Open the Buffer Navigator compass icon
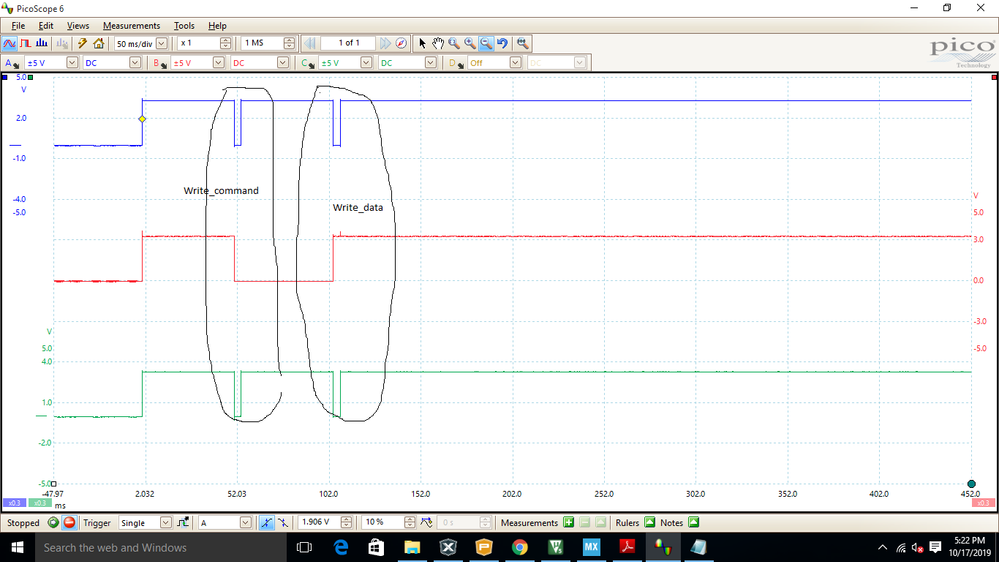Image resolution: width=999 pixels, height=562 pixels. (x=401, y=43)
